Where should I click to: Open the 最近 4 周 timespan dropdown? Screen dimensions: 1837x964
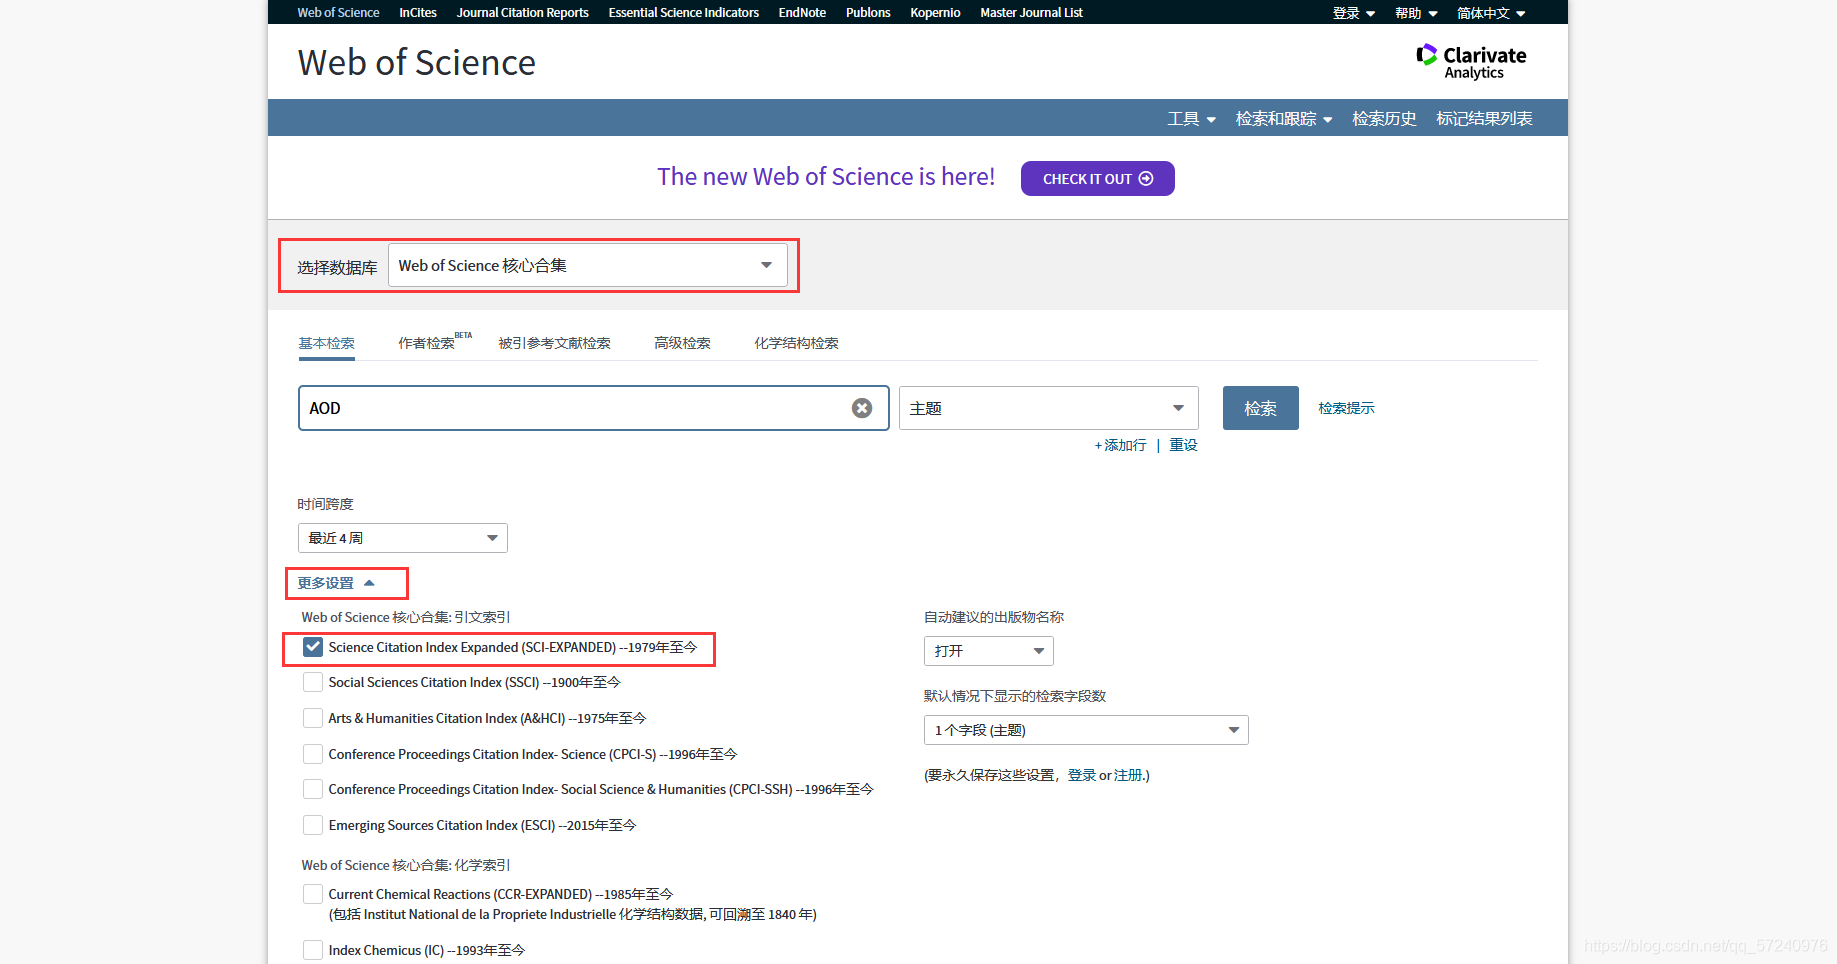(403, 538)
